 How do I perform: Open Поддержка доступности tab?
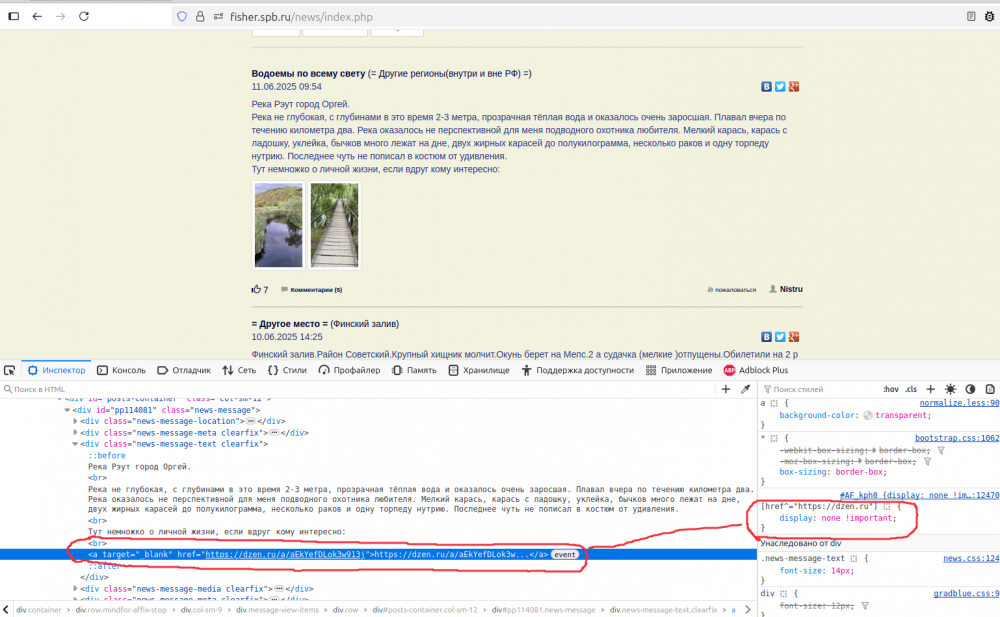(x=577, y=370)
